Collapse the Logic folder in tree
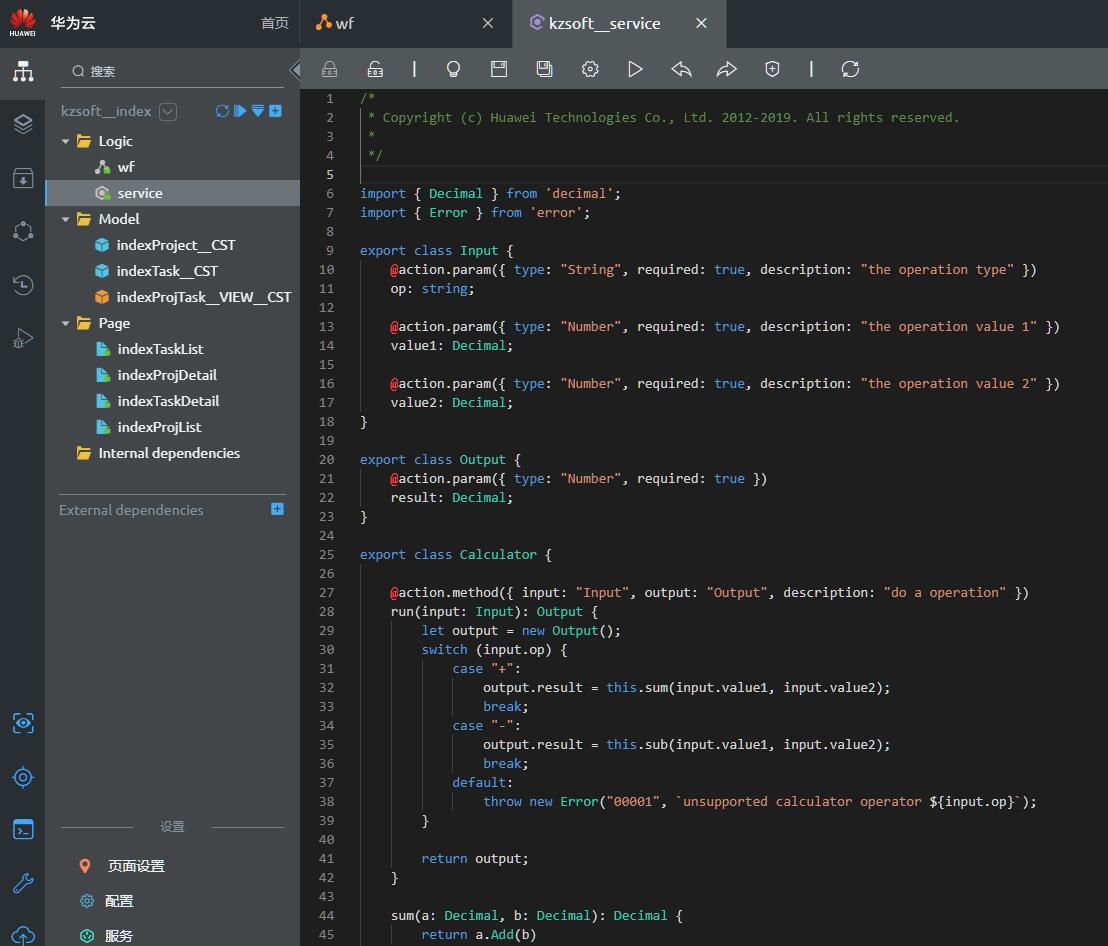The width and height of the screenshot is (1108, 946). point(66,141)
